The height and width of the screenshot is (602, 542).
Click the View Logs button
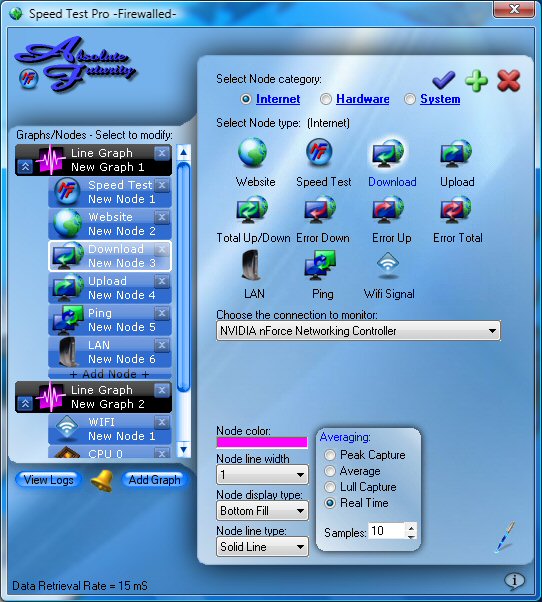(48, 480)
